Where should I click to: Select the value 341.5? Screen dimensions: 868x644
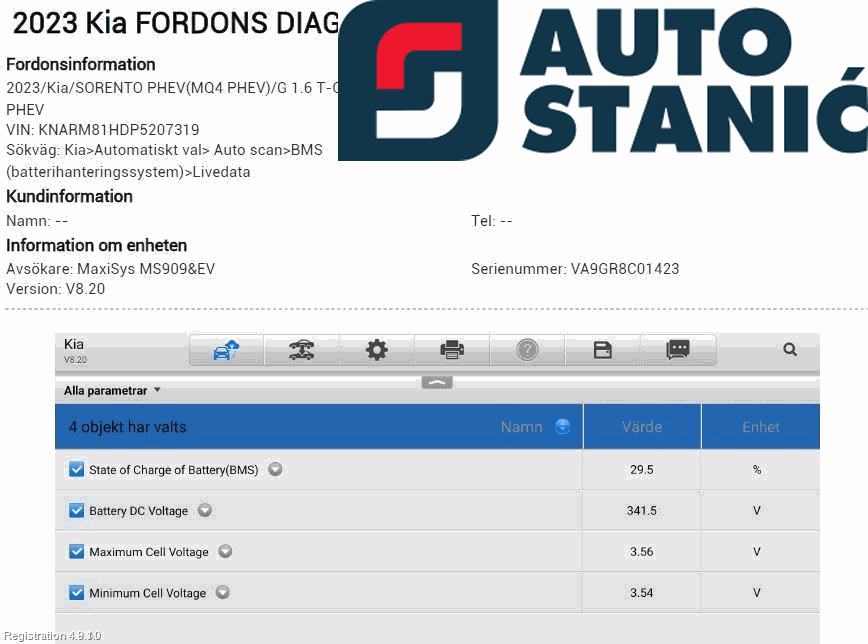point(642,511)
